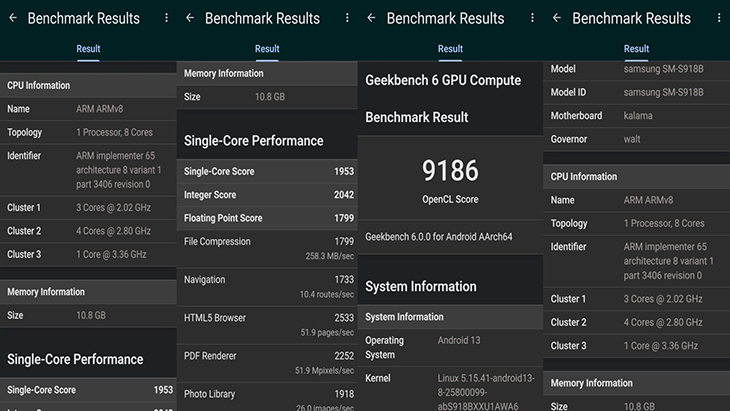
Task: Tap the File Compression result row
Action: (267, 249)
